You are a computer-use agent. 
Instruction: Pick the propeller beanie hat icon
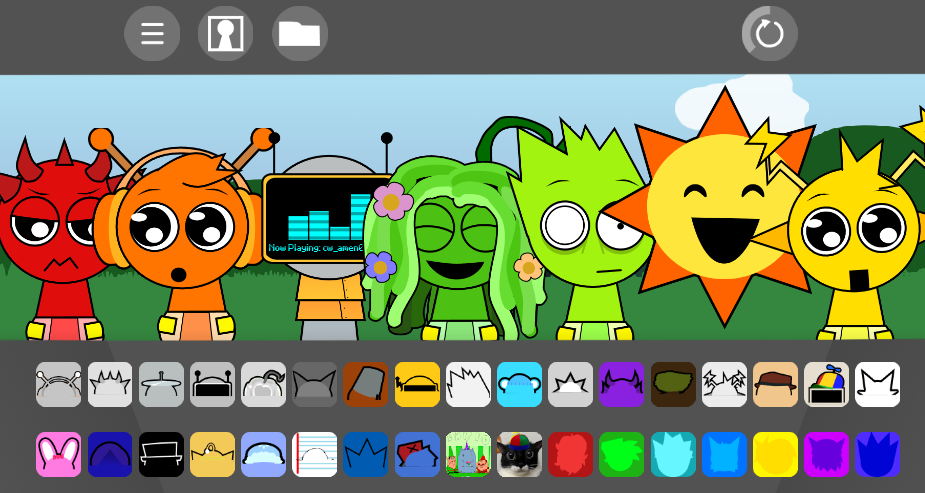(826, 384)
